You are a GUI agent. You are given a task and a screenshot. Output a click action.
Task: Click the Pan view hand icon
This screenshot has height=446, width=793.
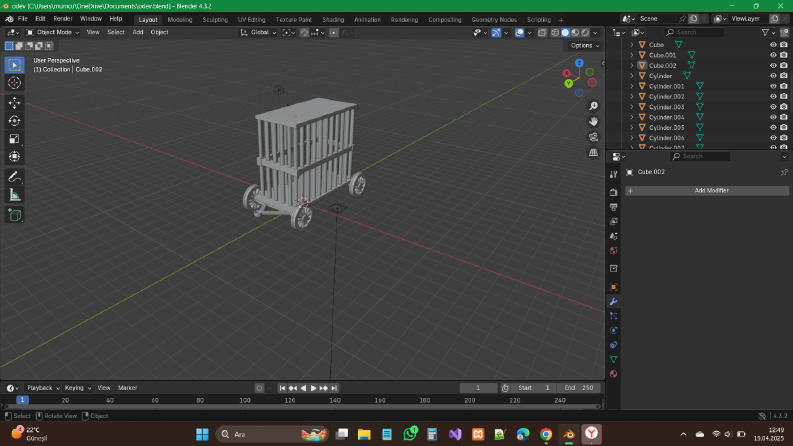click(x=593, y=121)
